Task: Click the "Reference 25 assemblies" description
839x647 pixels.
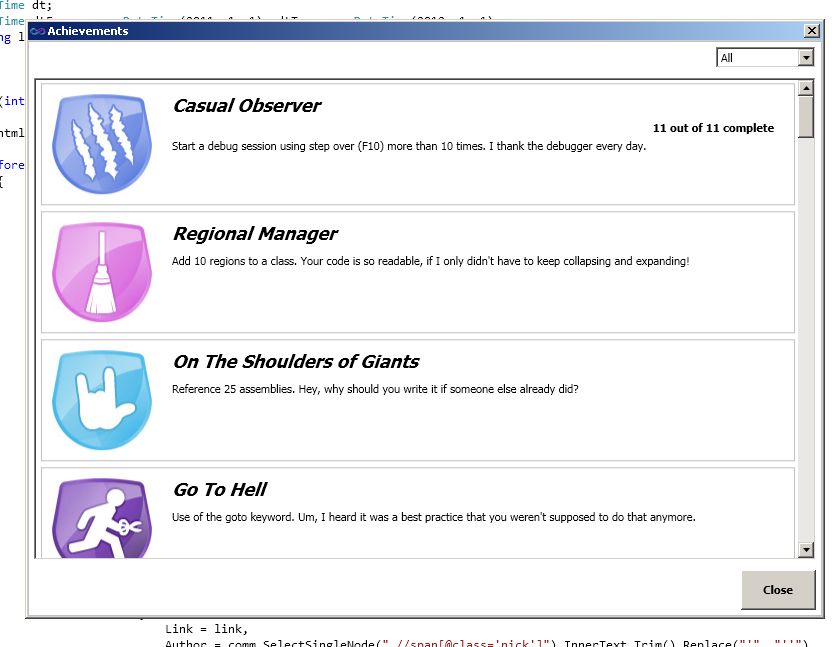Action: click(375, 389)
